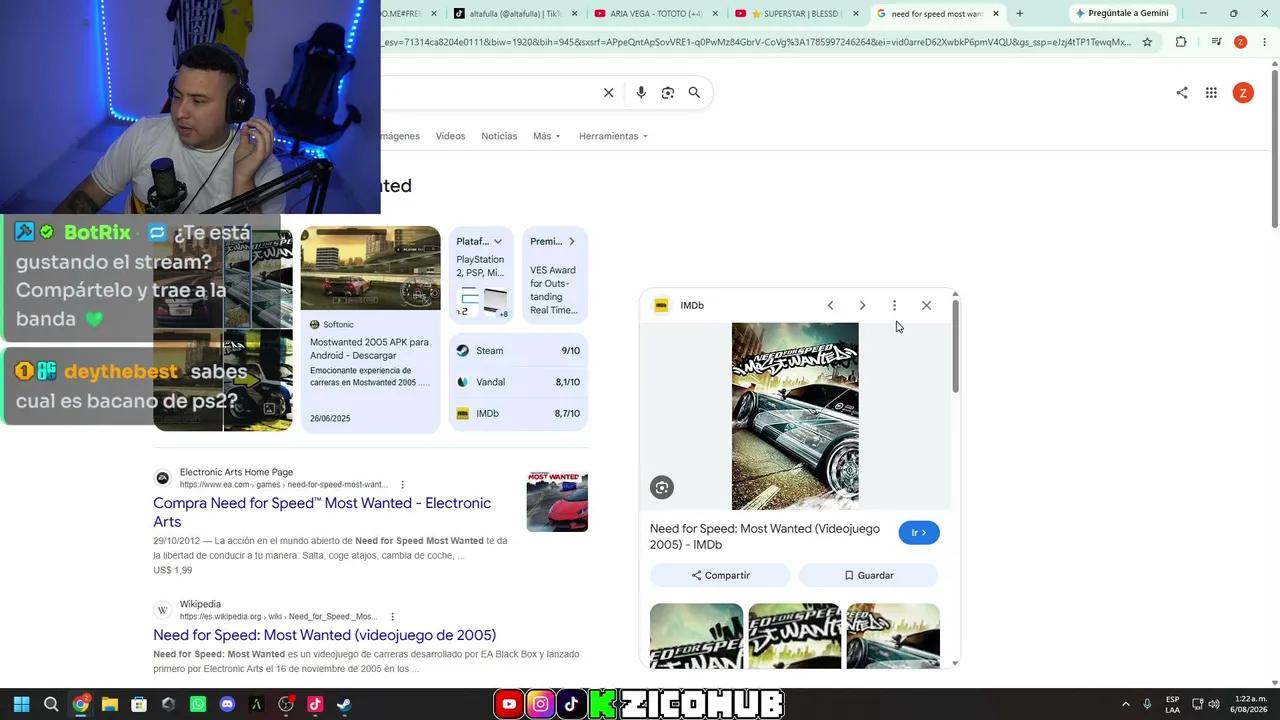Open Chrome media controls icon
The width and height of the screenshot is (1280, 720).
coord(1216,42)
